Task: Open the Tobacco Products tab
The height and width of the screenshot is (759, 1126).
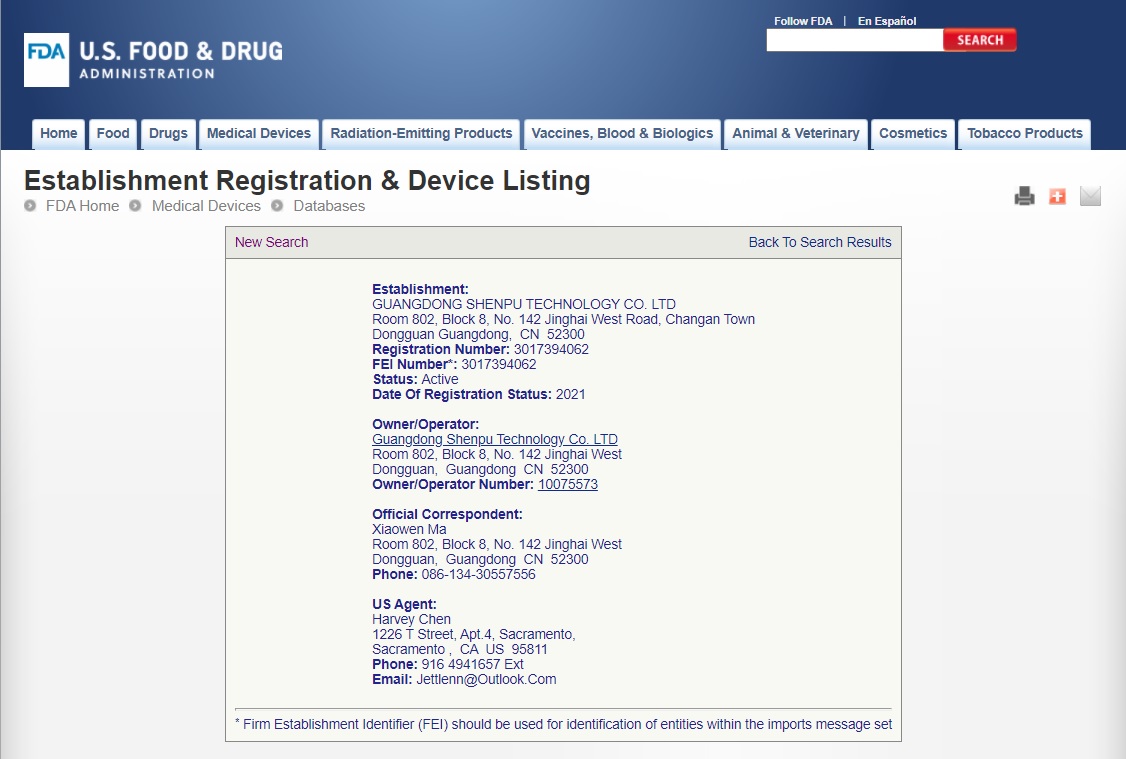Action: 1024,134
